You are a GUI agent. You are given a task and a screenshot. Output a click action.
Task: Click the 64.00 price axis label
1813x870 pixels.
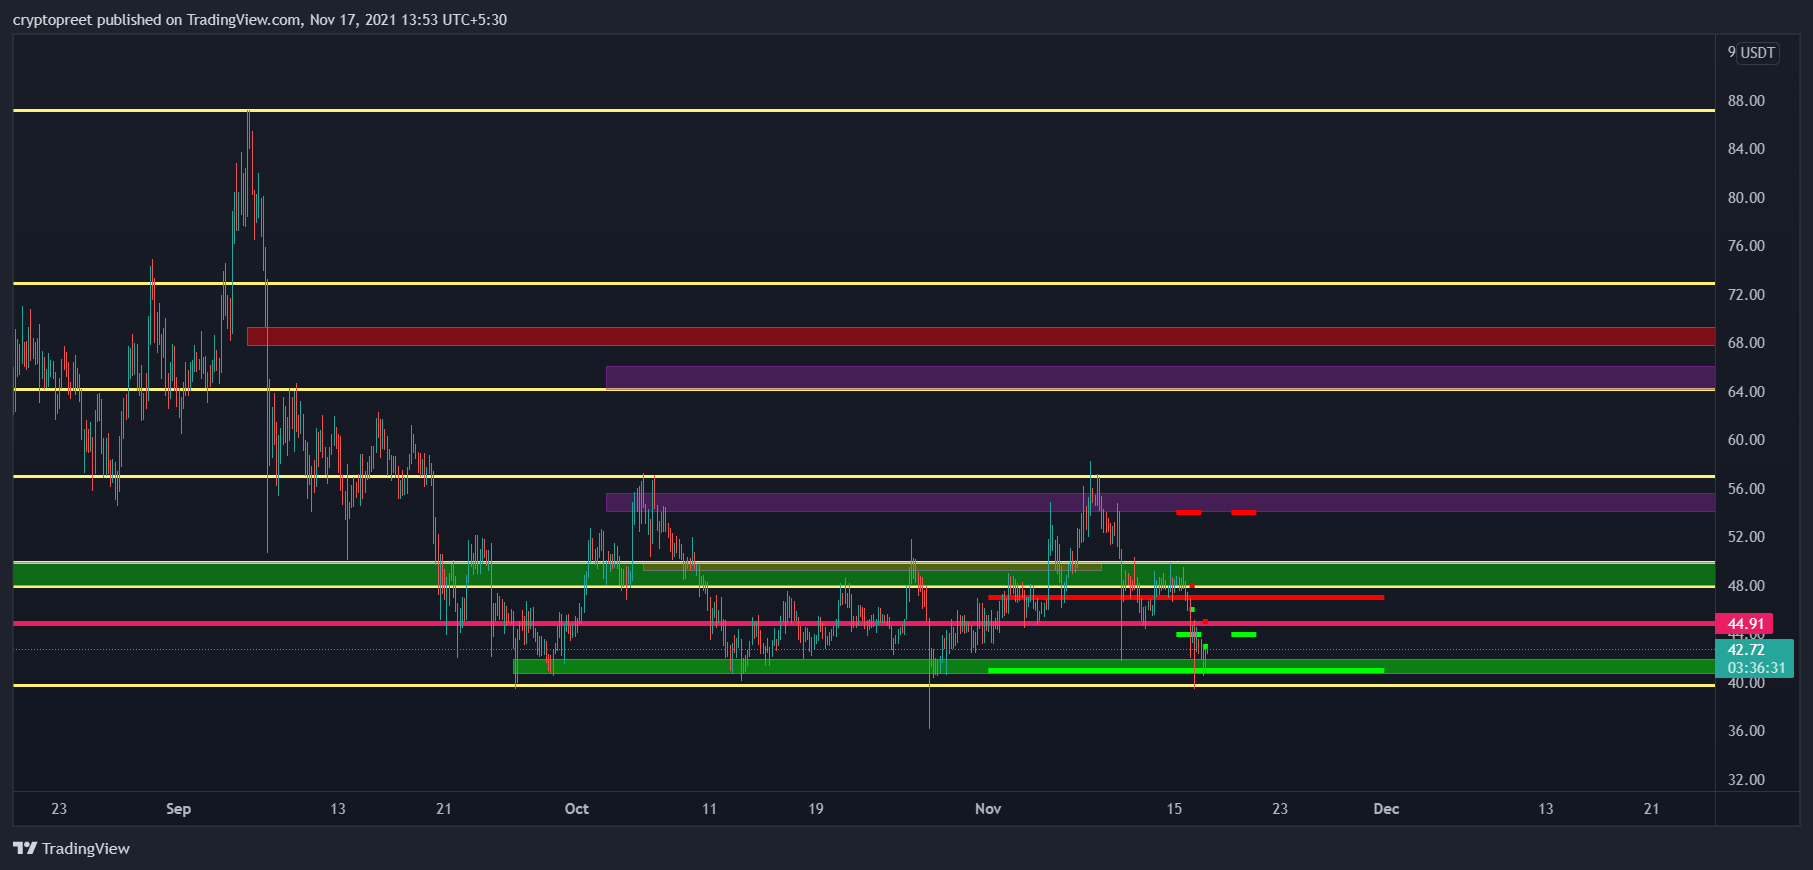(1746, 392)
